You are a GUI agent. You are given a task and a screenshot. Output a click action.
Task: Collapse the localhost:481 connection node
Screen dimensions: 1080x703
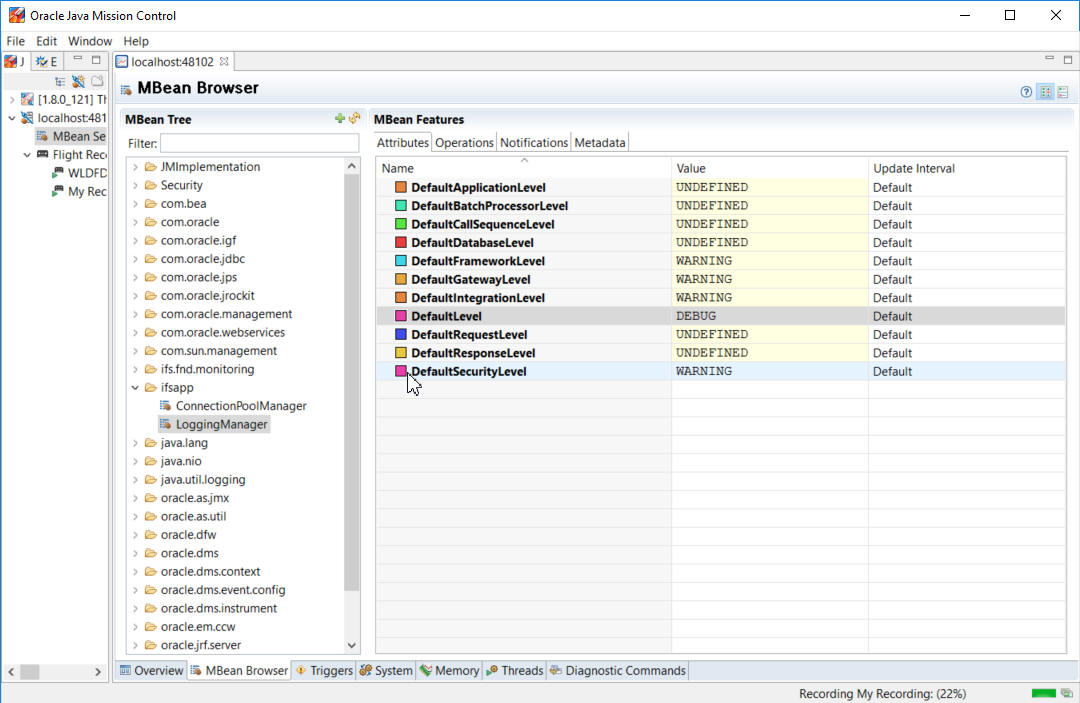click(12, 118)
